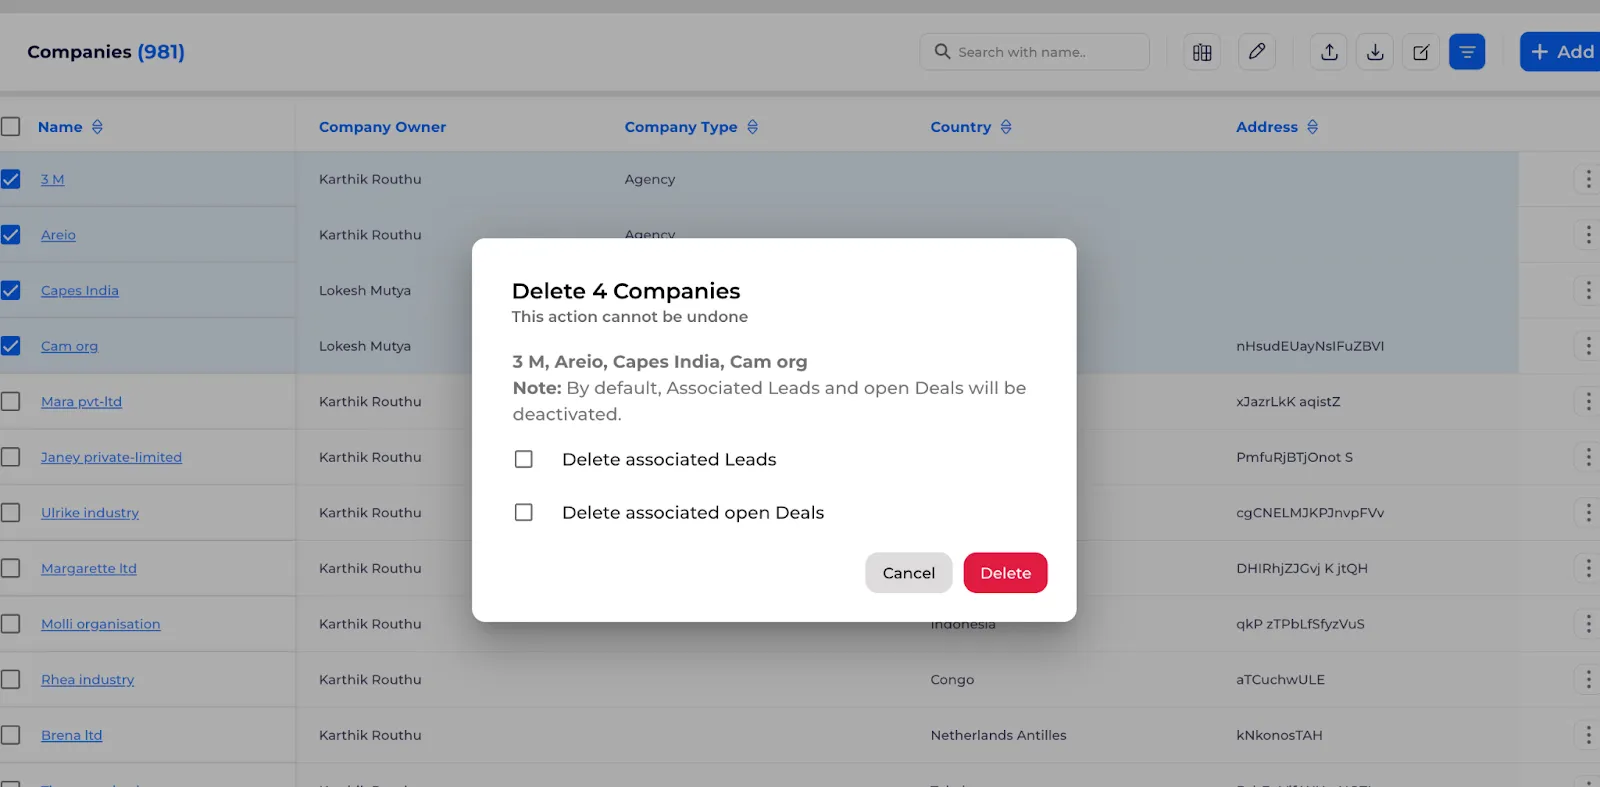Click Cancel in the delete dialog
The image size is (1600, 787).
tap(908, 573)
